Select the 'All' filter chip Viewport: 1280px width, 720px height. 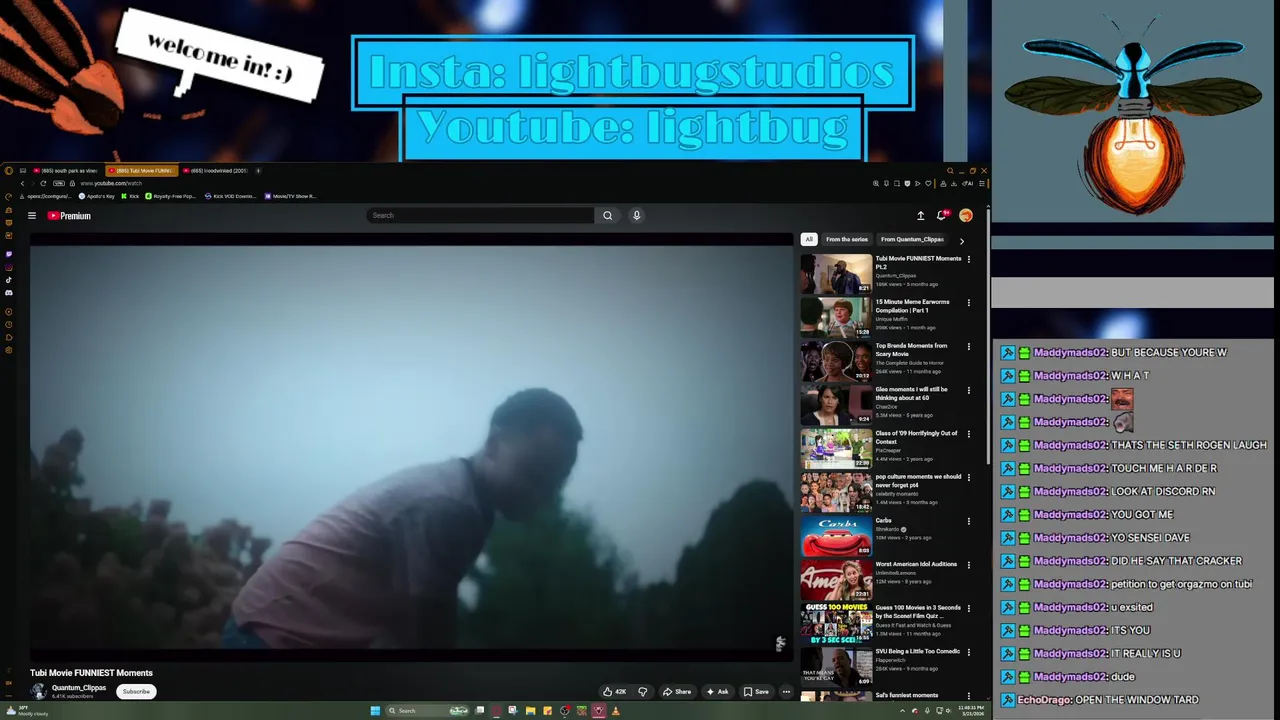point(809,239)
